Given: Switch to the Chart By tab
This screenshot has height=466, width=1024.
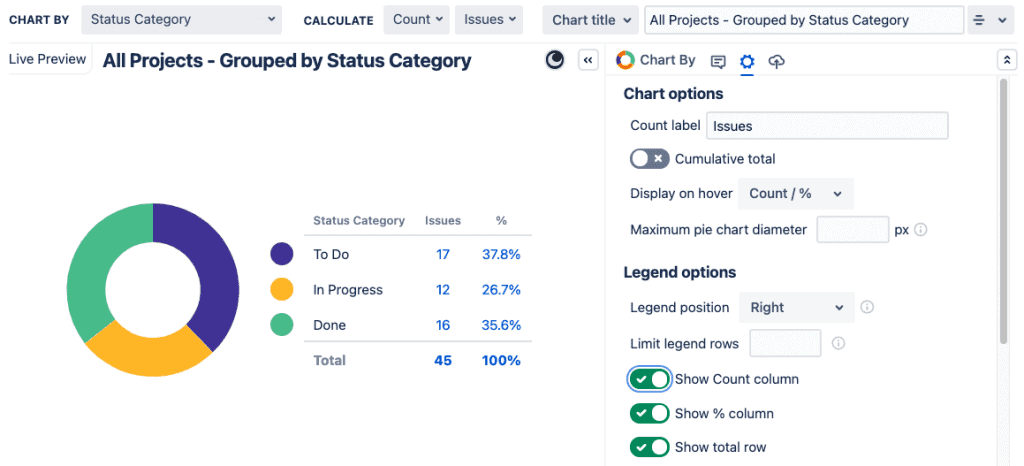Looking at the screenshot, I should 656,60.
